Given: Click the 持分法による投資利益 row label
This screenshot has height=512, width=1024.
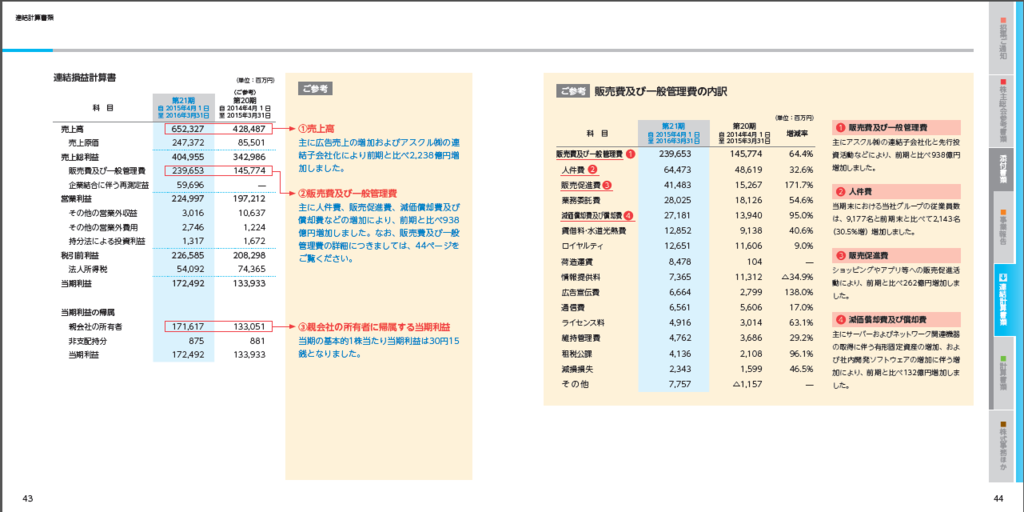Looking at the screenshot, I should (107, 241).
